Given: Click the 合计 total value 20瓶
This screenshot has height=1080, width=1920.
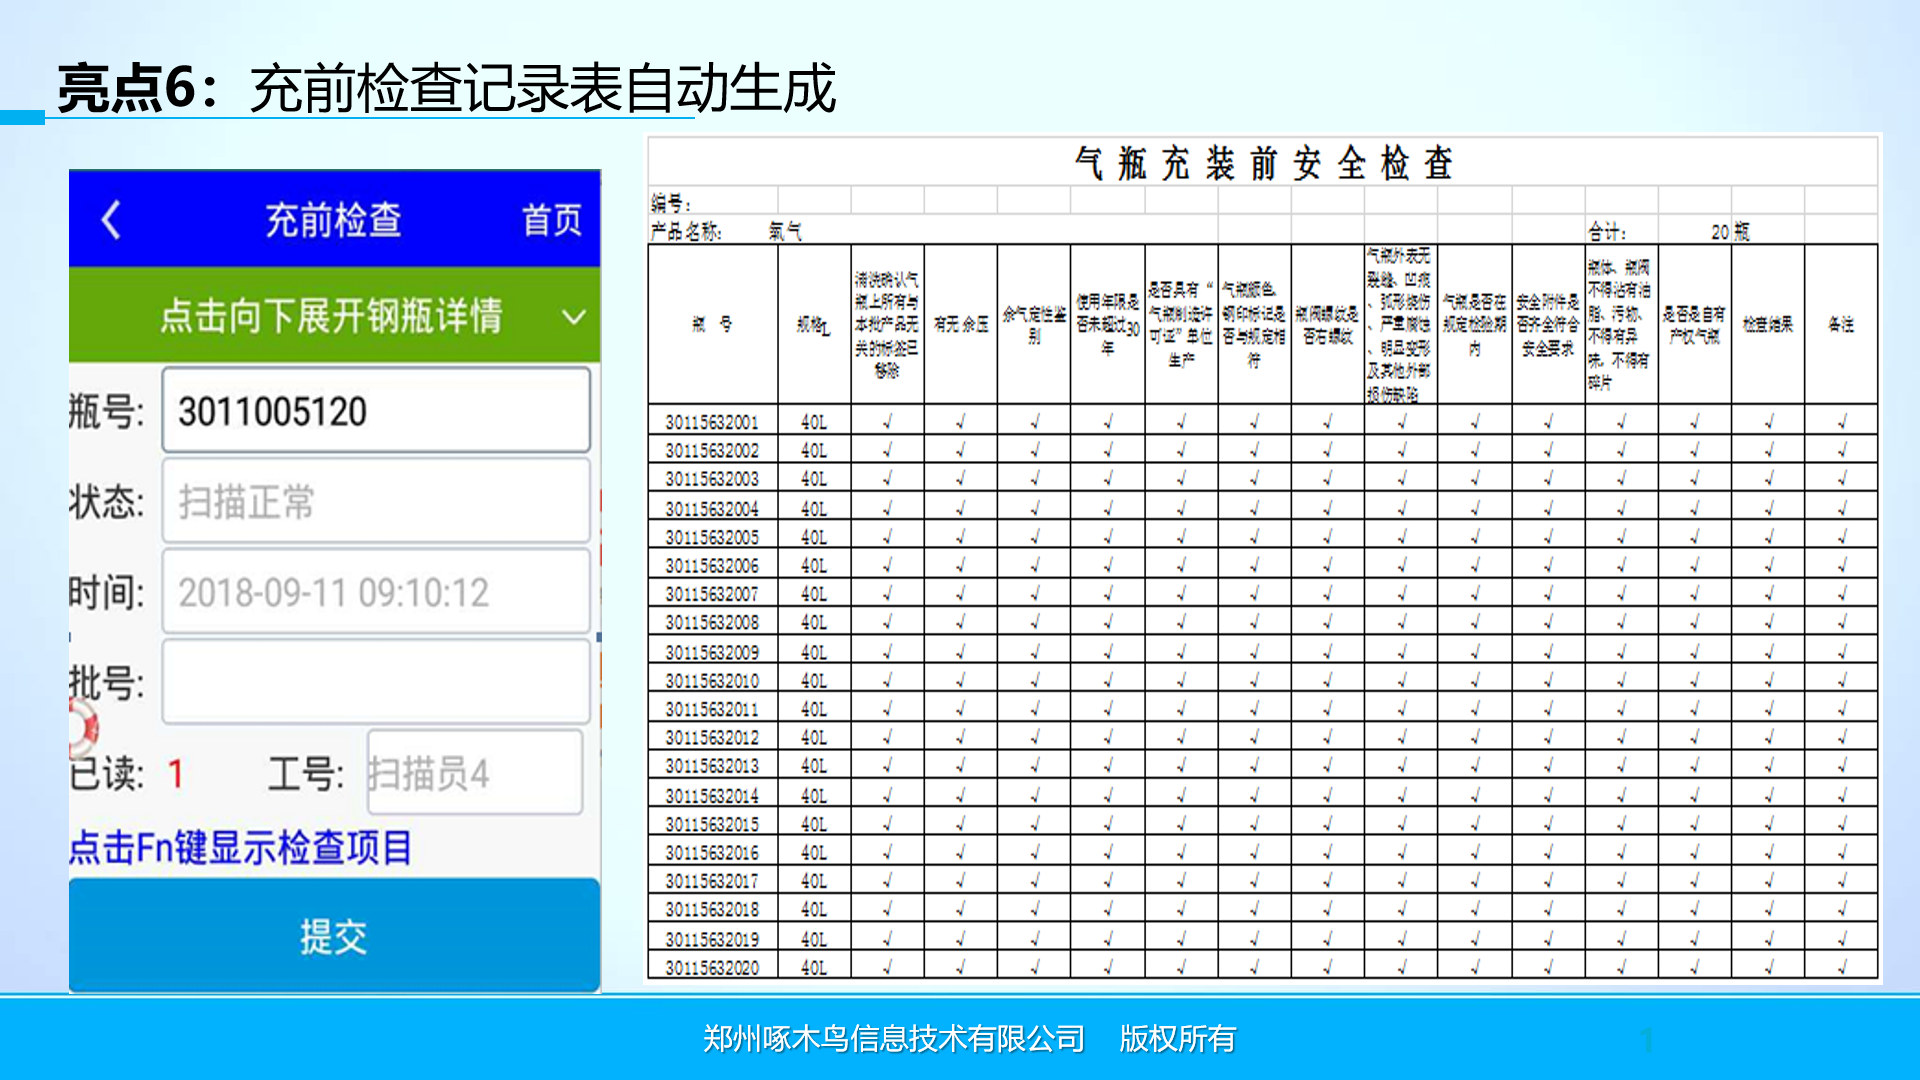Looking at the screenshot, I should click(1730, 231).
